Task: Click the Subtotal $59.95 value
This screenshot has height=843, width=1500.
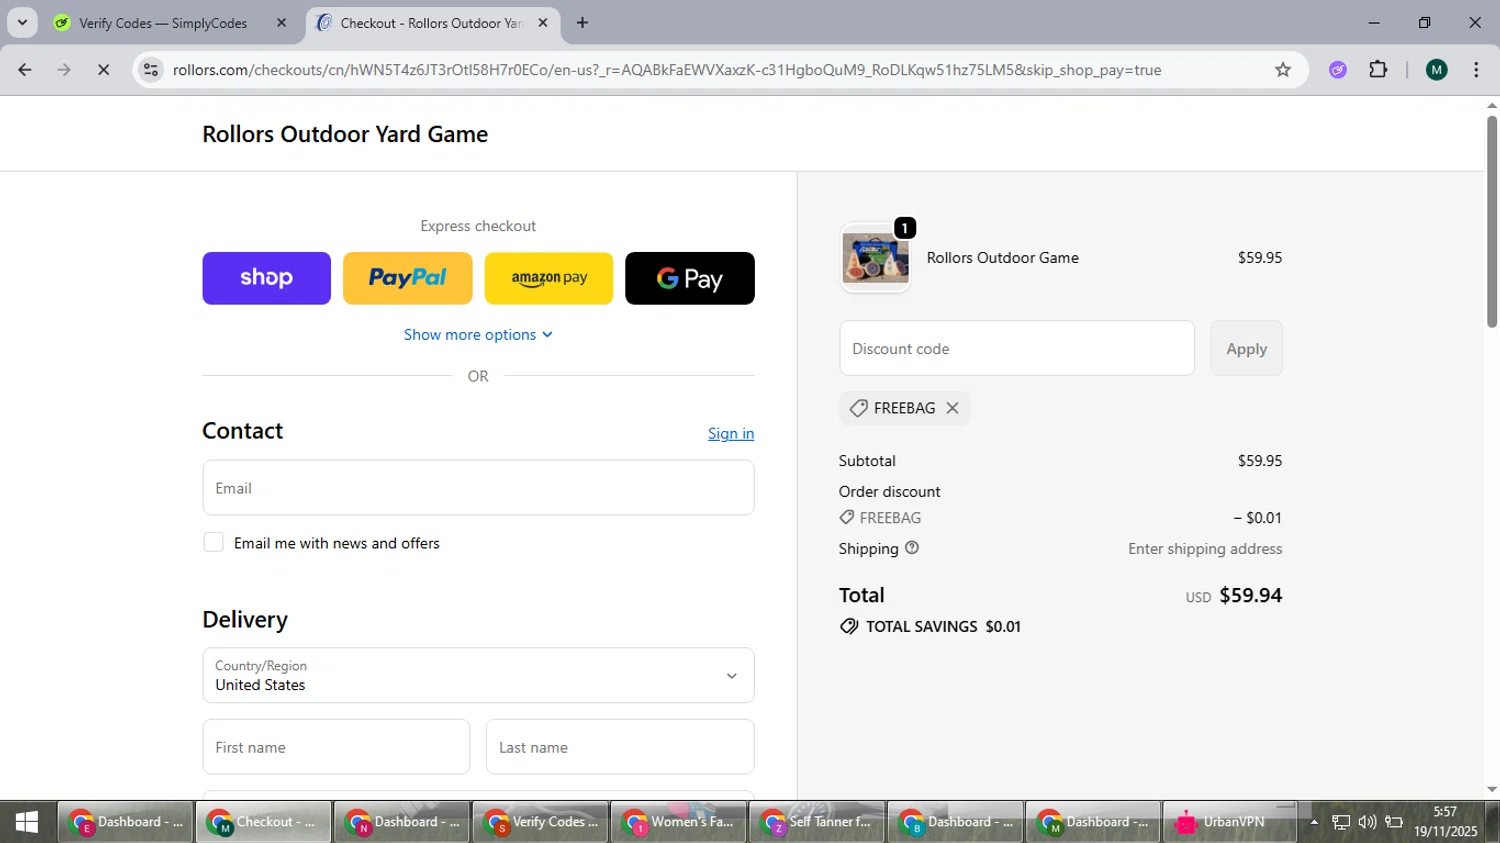Action: pos(1260,461)
